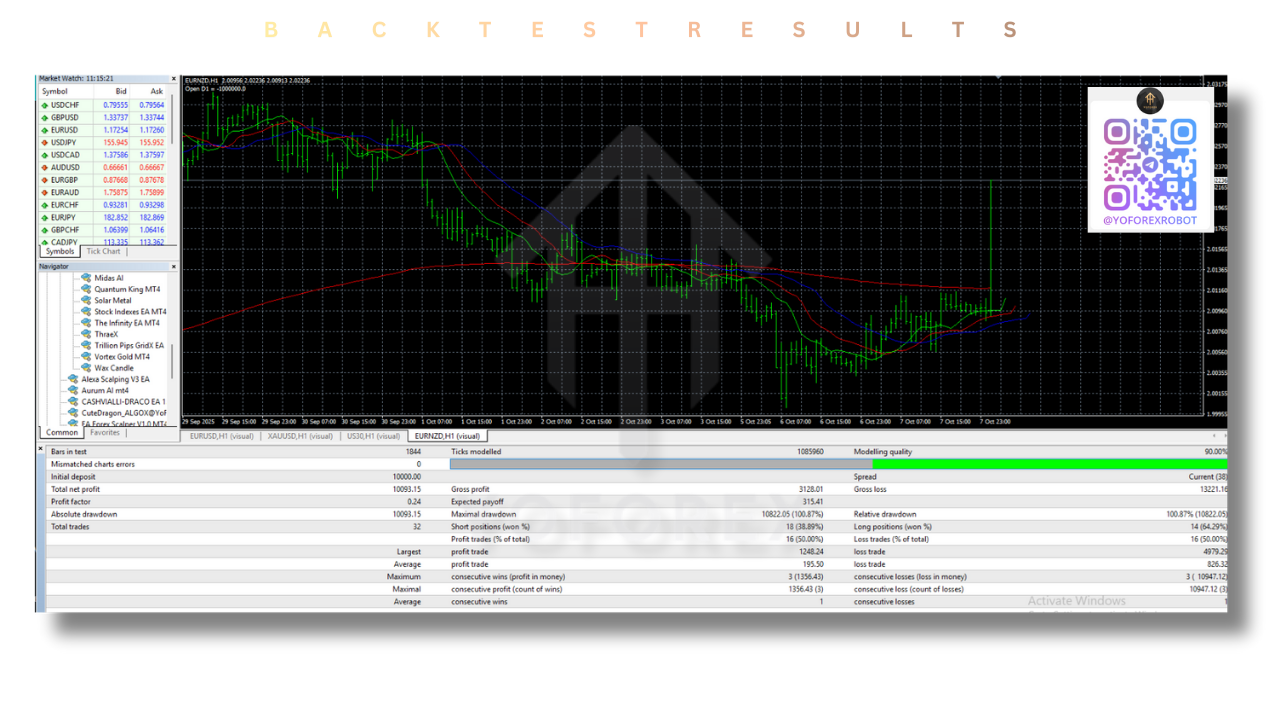Close the Navigator window
The width and height of the screenshot is (1280, 720).
tap(173, 266)
